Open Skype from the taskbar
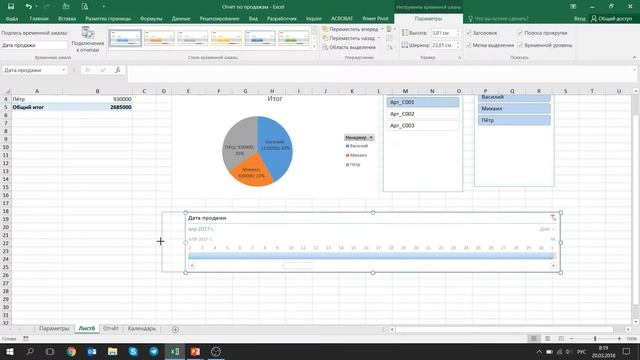 click(133, 351)
